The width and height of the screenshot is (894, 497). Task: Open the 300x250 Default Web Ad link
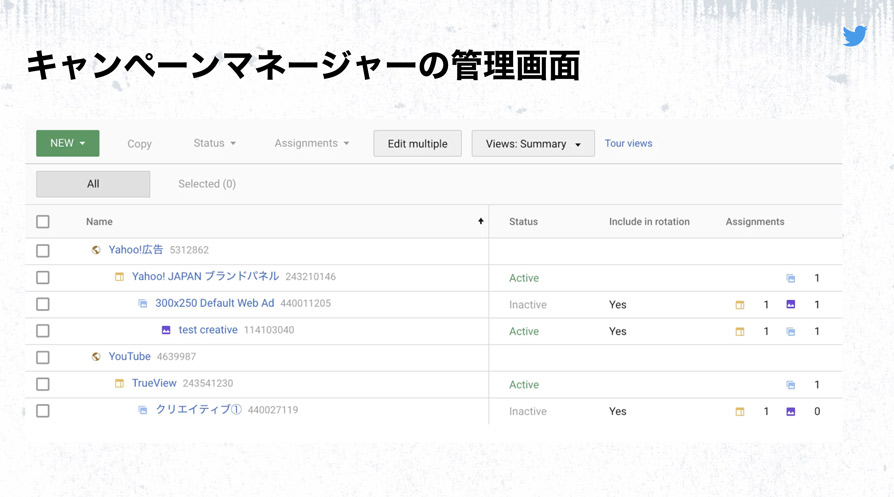[x=214, y=303]
